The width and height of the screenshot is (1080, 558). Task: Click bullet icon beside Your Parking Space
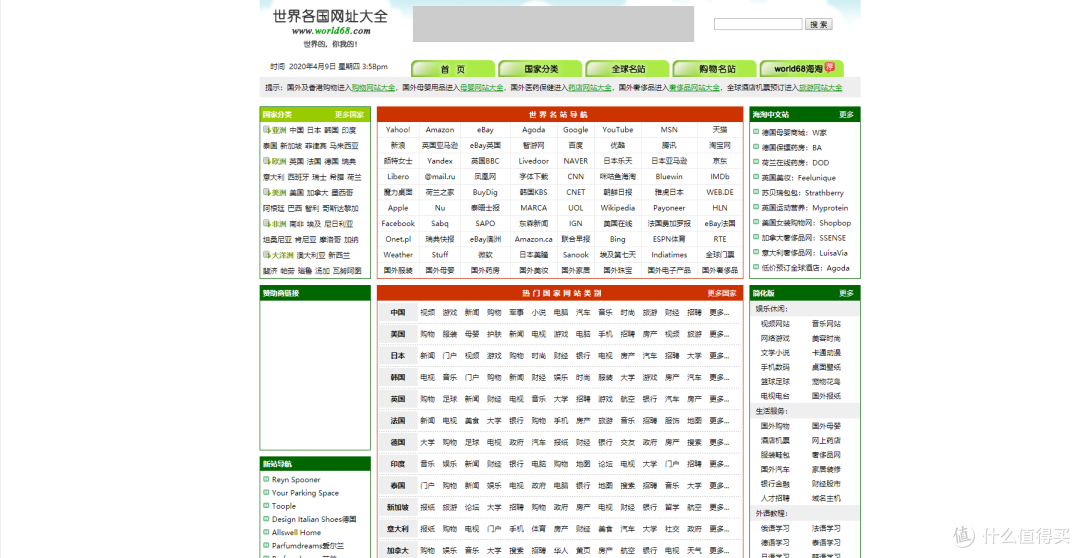[266, 492]
